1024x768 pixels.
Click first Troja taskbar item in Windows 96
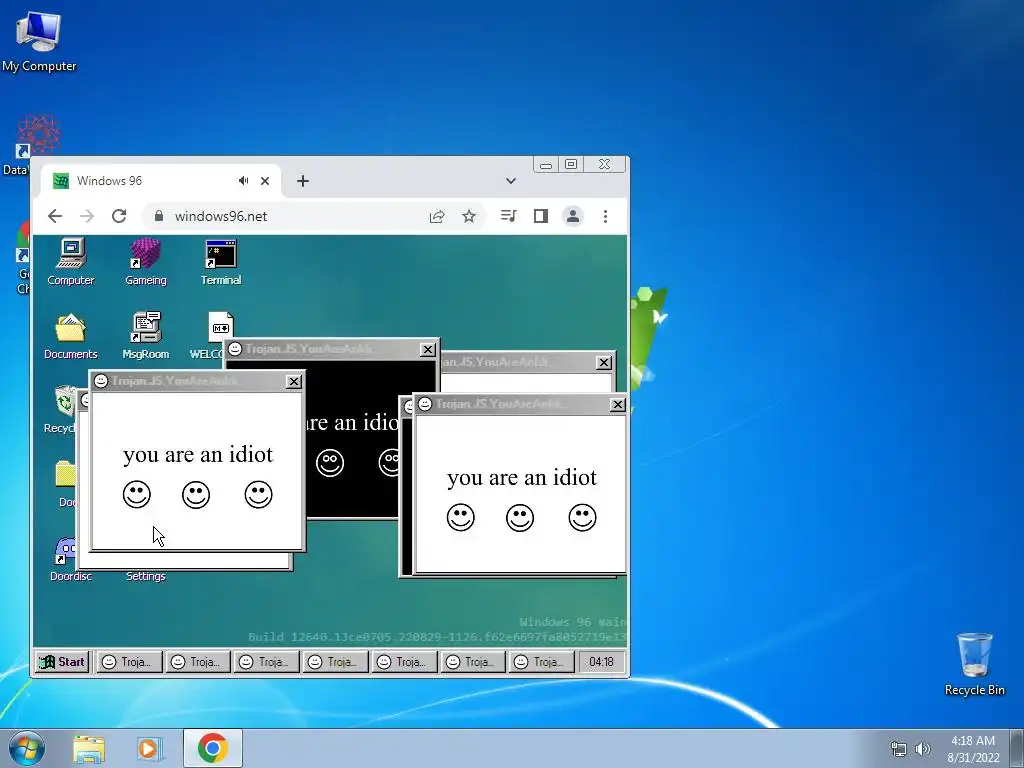[129, 662]
